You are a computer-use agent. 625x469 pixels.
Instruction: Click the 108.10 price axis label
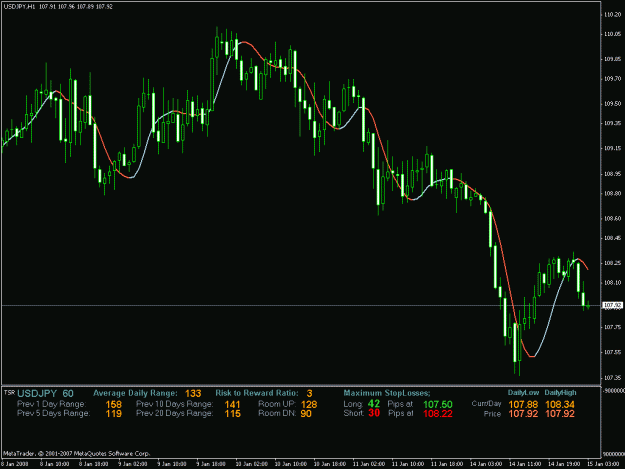(613, 283)
